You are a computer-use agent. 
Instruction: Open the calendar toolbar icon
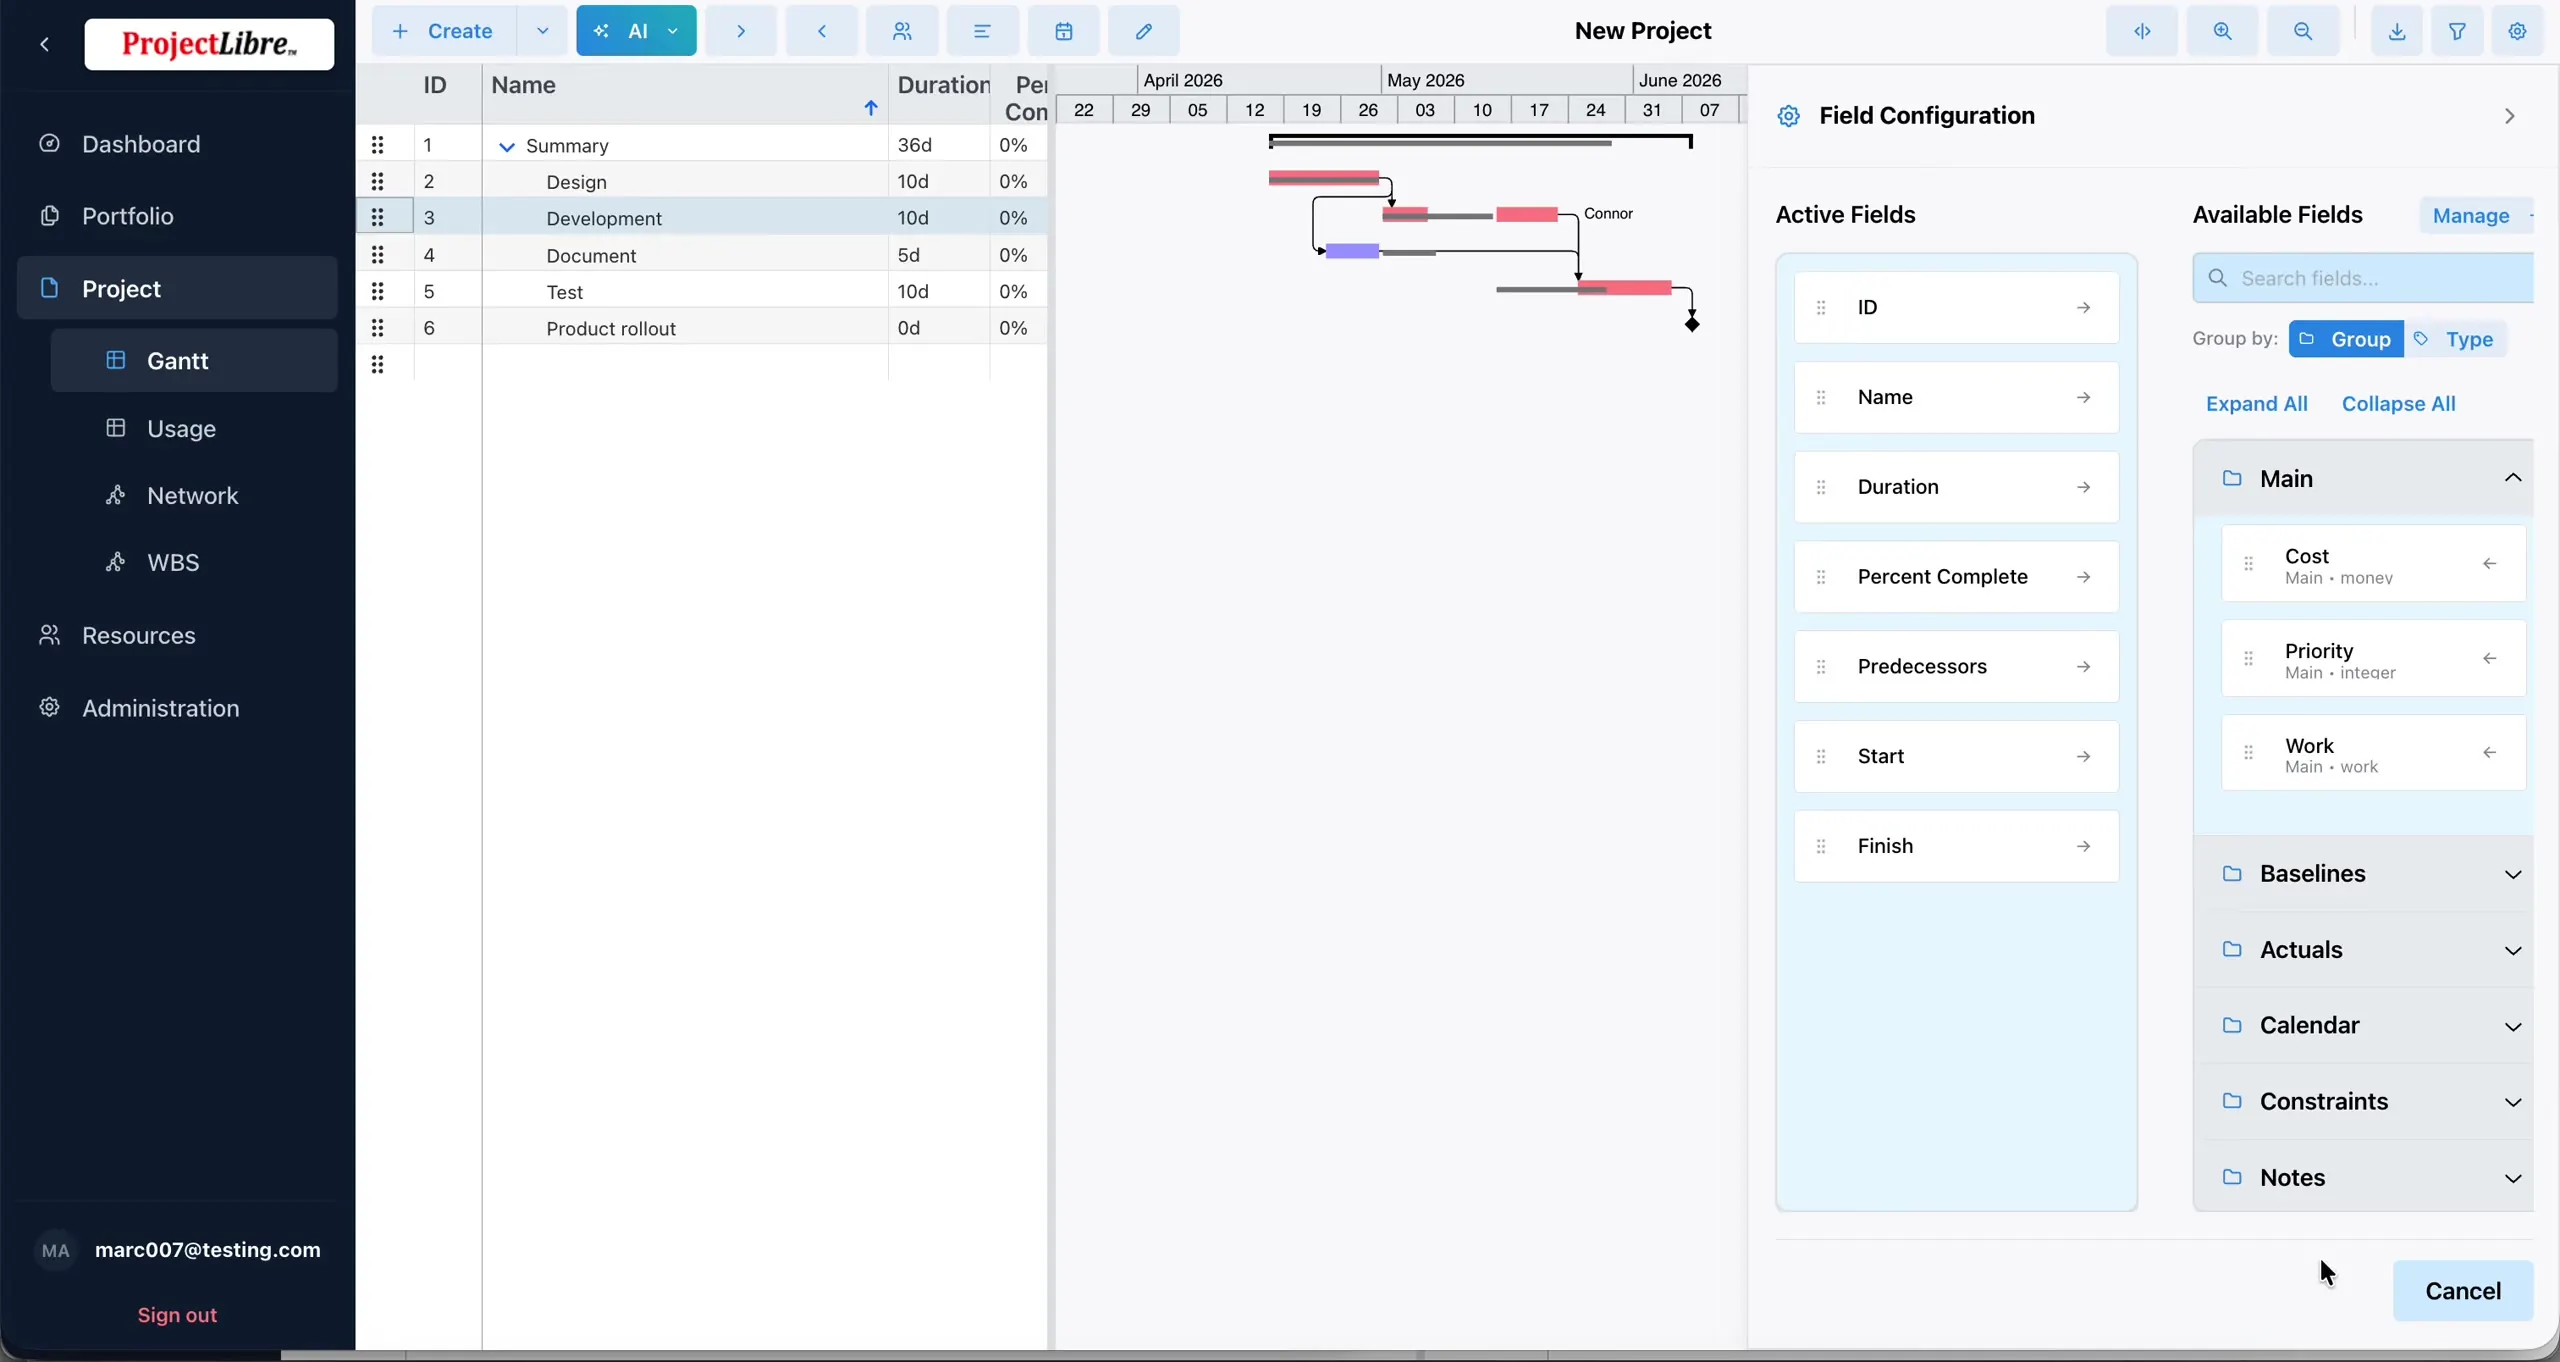(x=1063, y=31)
